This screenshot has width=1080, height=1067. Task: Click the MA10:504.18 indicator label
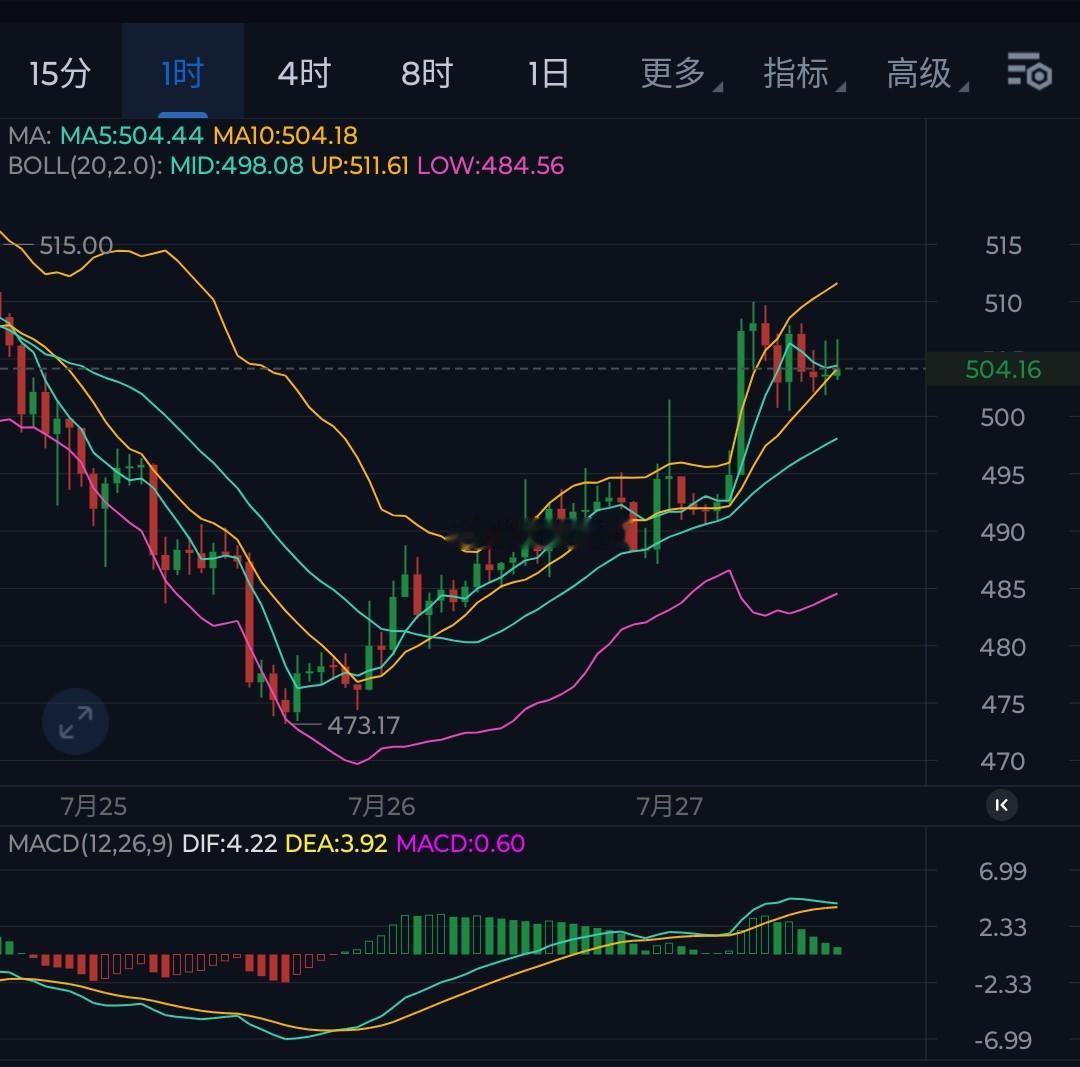285,135
